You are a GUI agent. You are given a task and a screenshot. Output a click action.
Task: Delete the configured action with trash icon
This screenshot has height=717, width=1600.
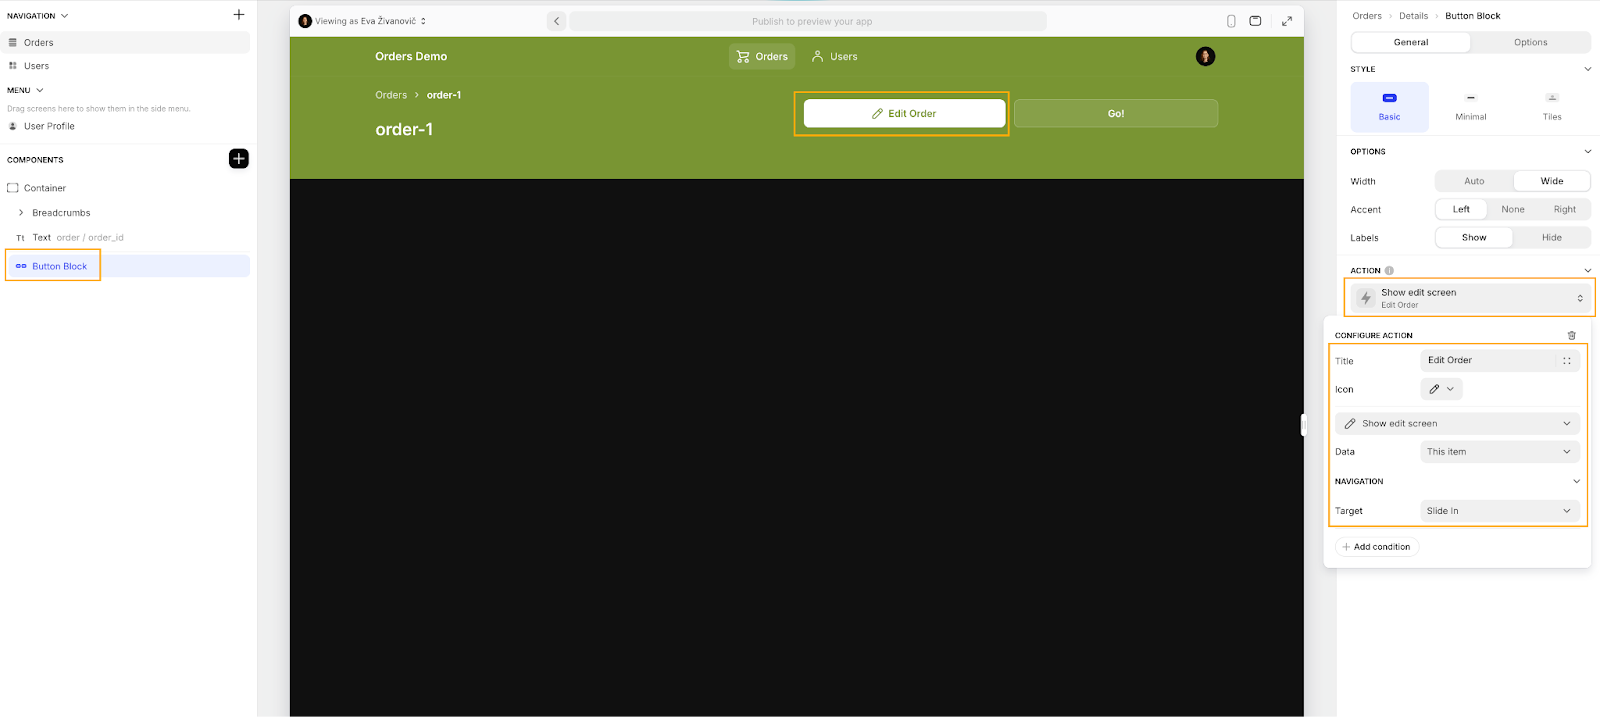[1572, 335]
